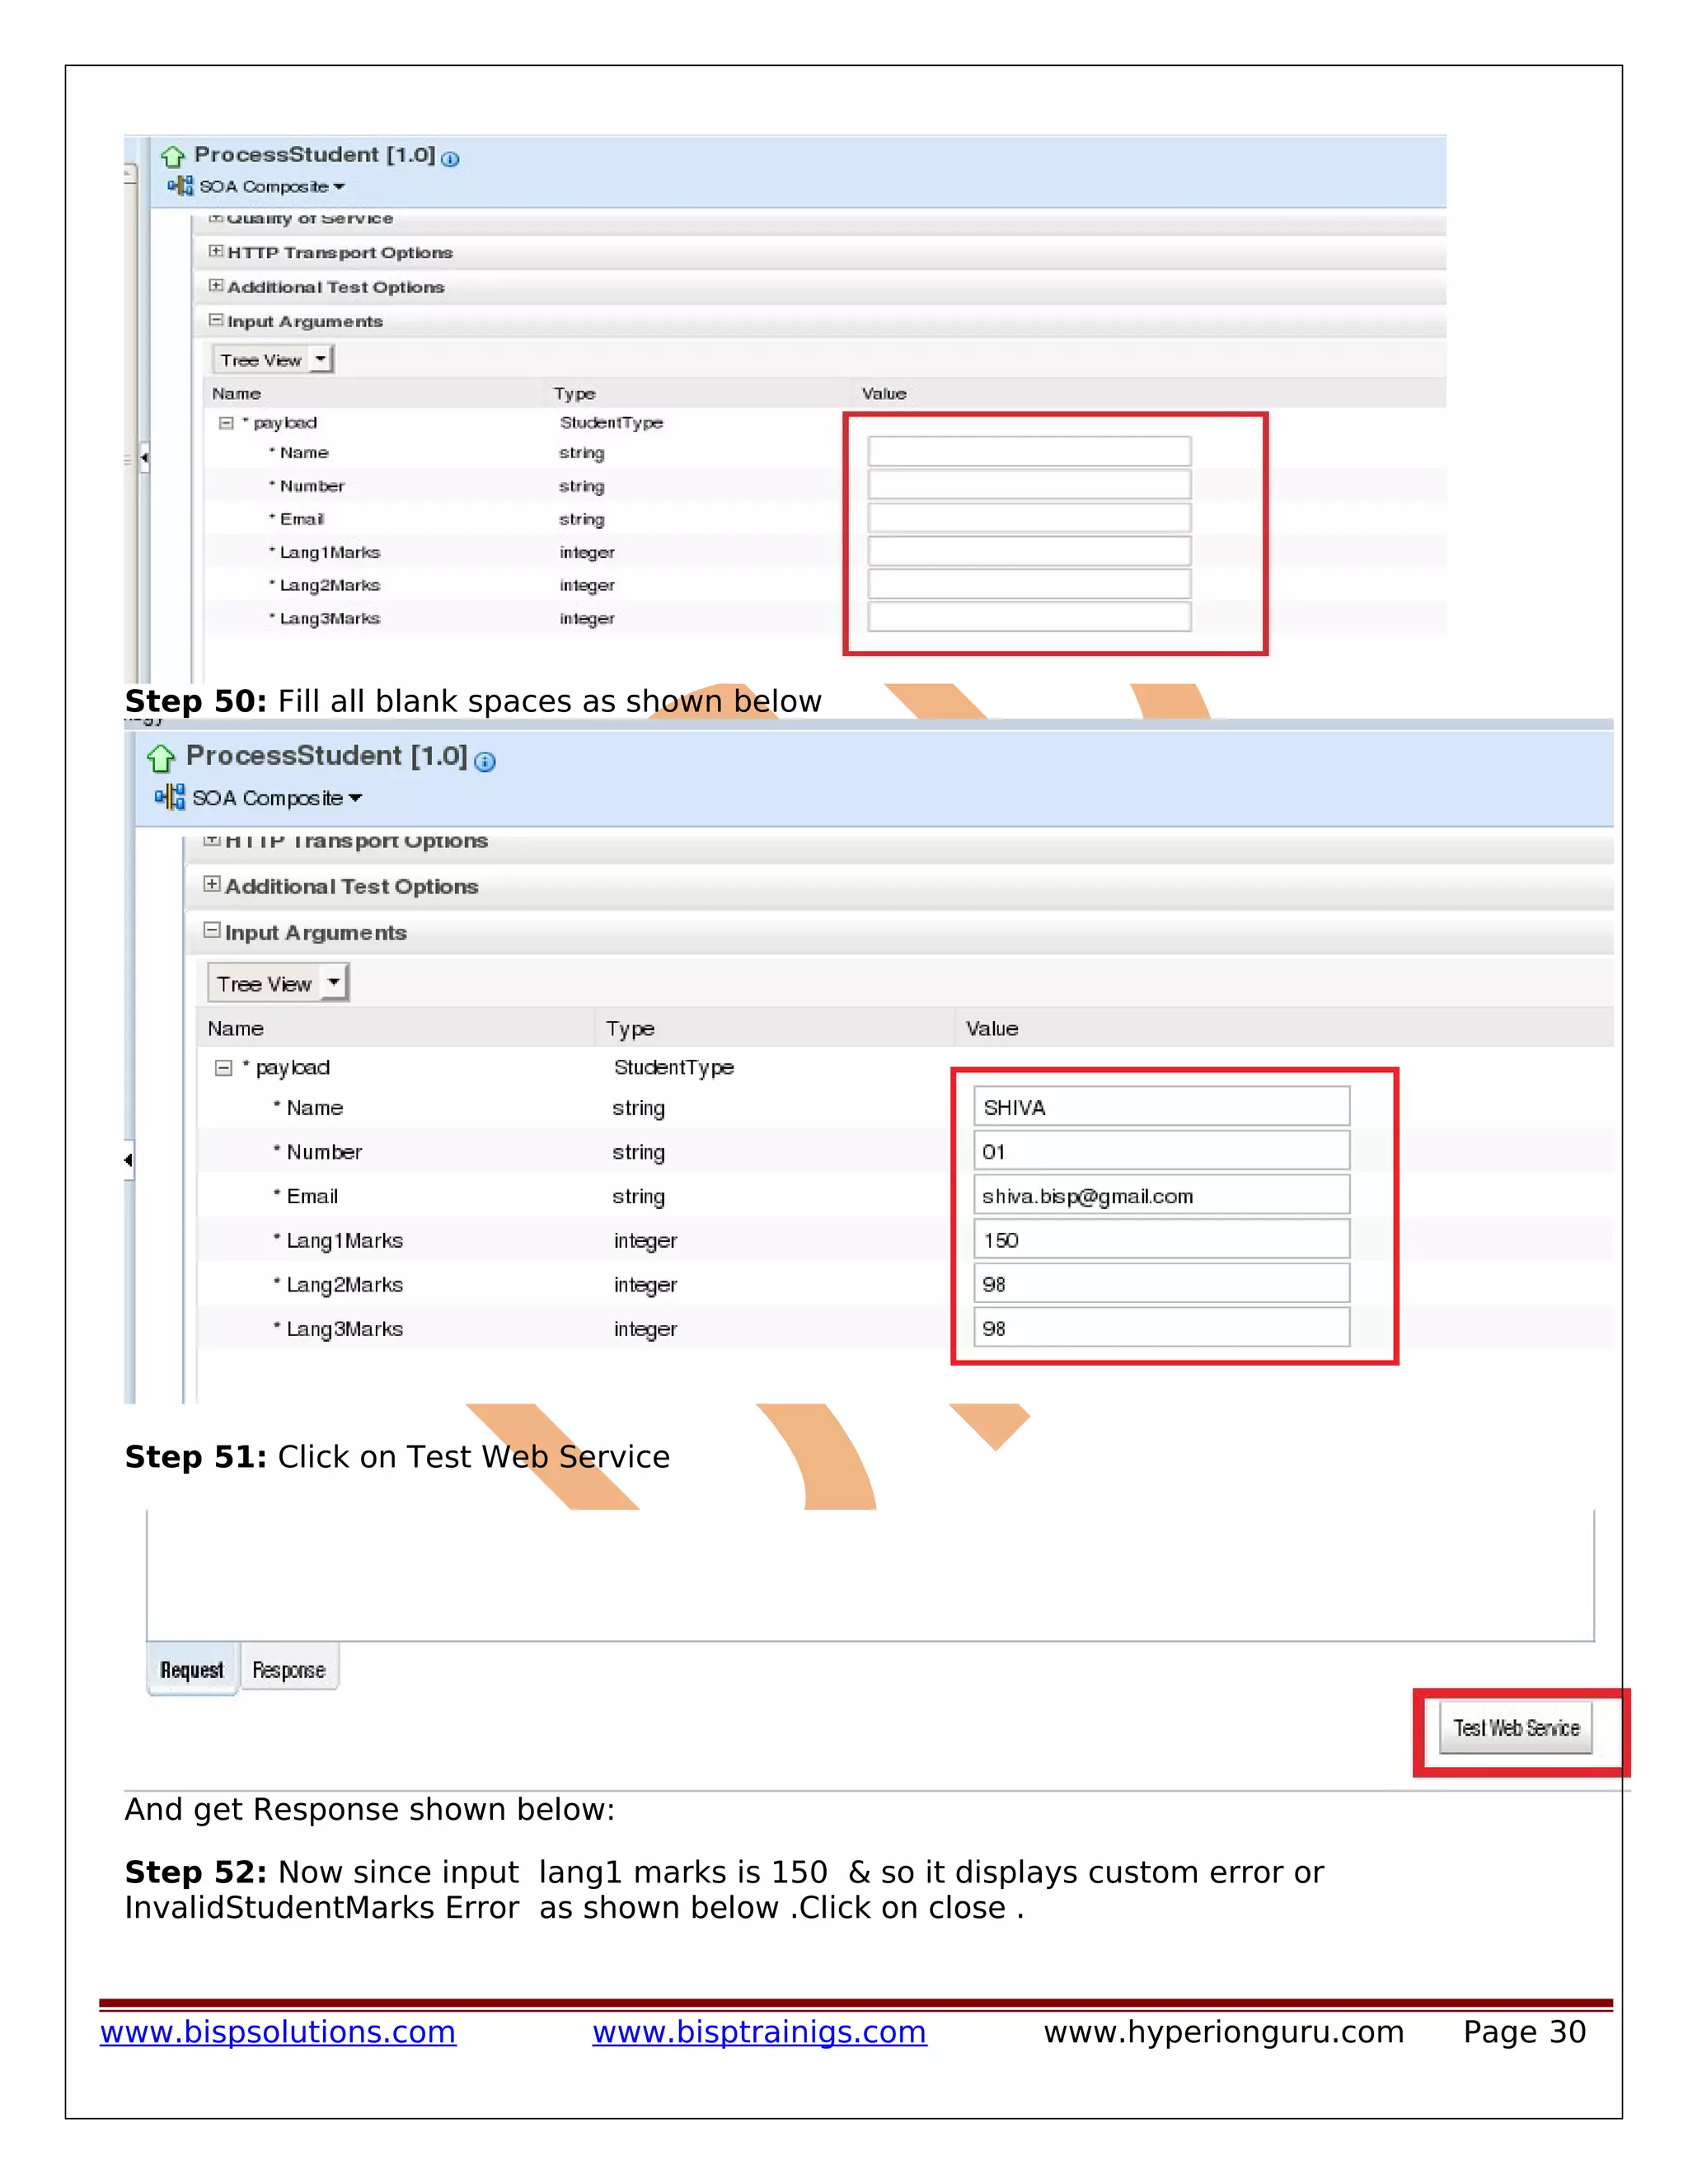Collapse side panel arrow in lower screenshot
1688x2184 pixels.
(128, 1160)
